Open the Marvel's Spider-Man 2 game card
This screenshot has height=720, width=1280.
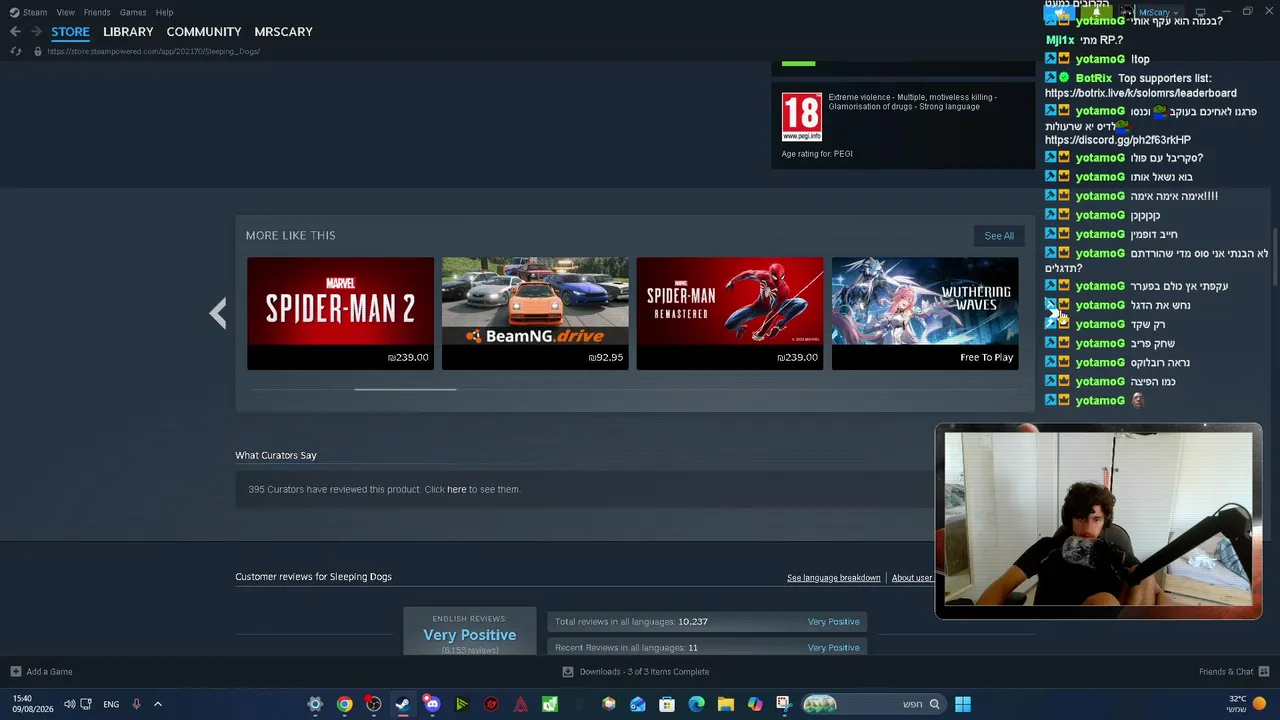[x=340, y=313]
